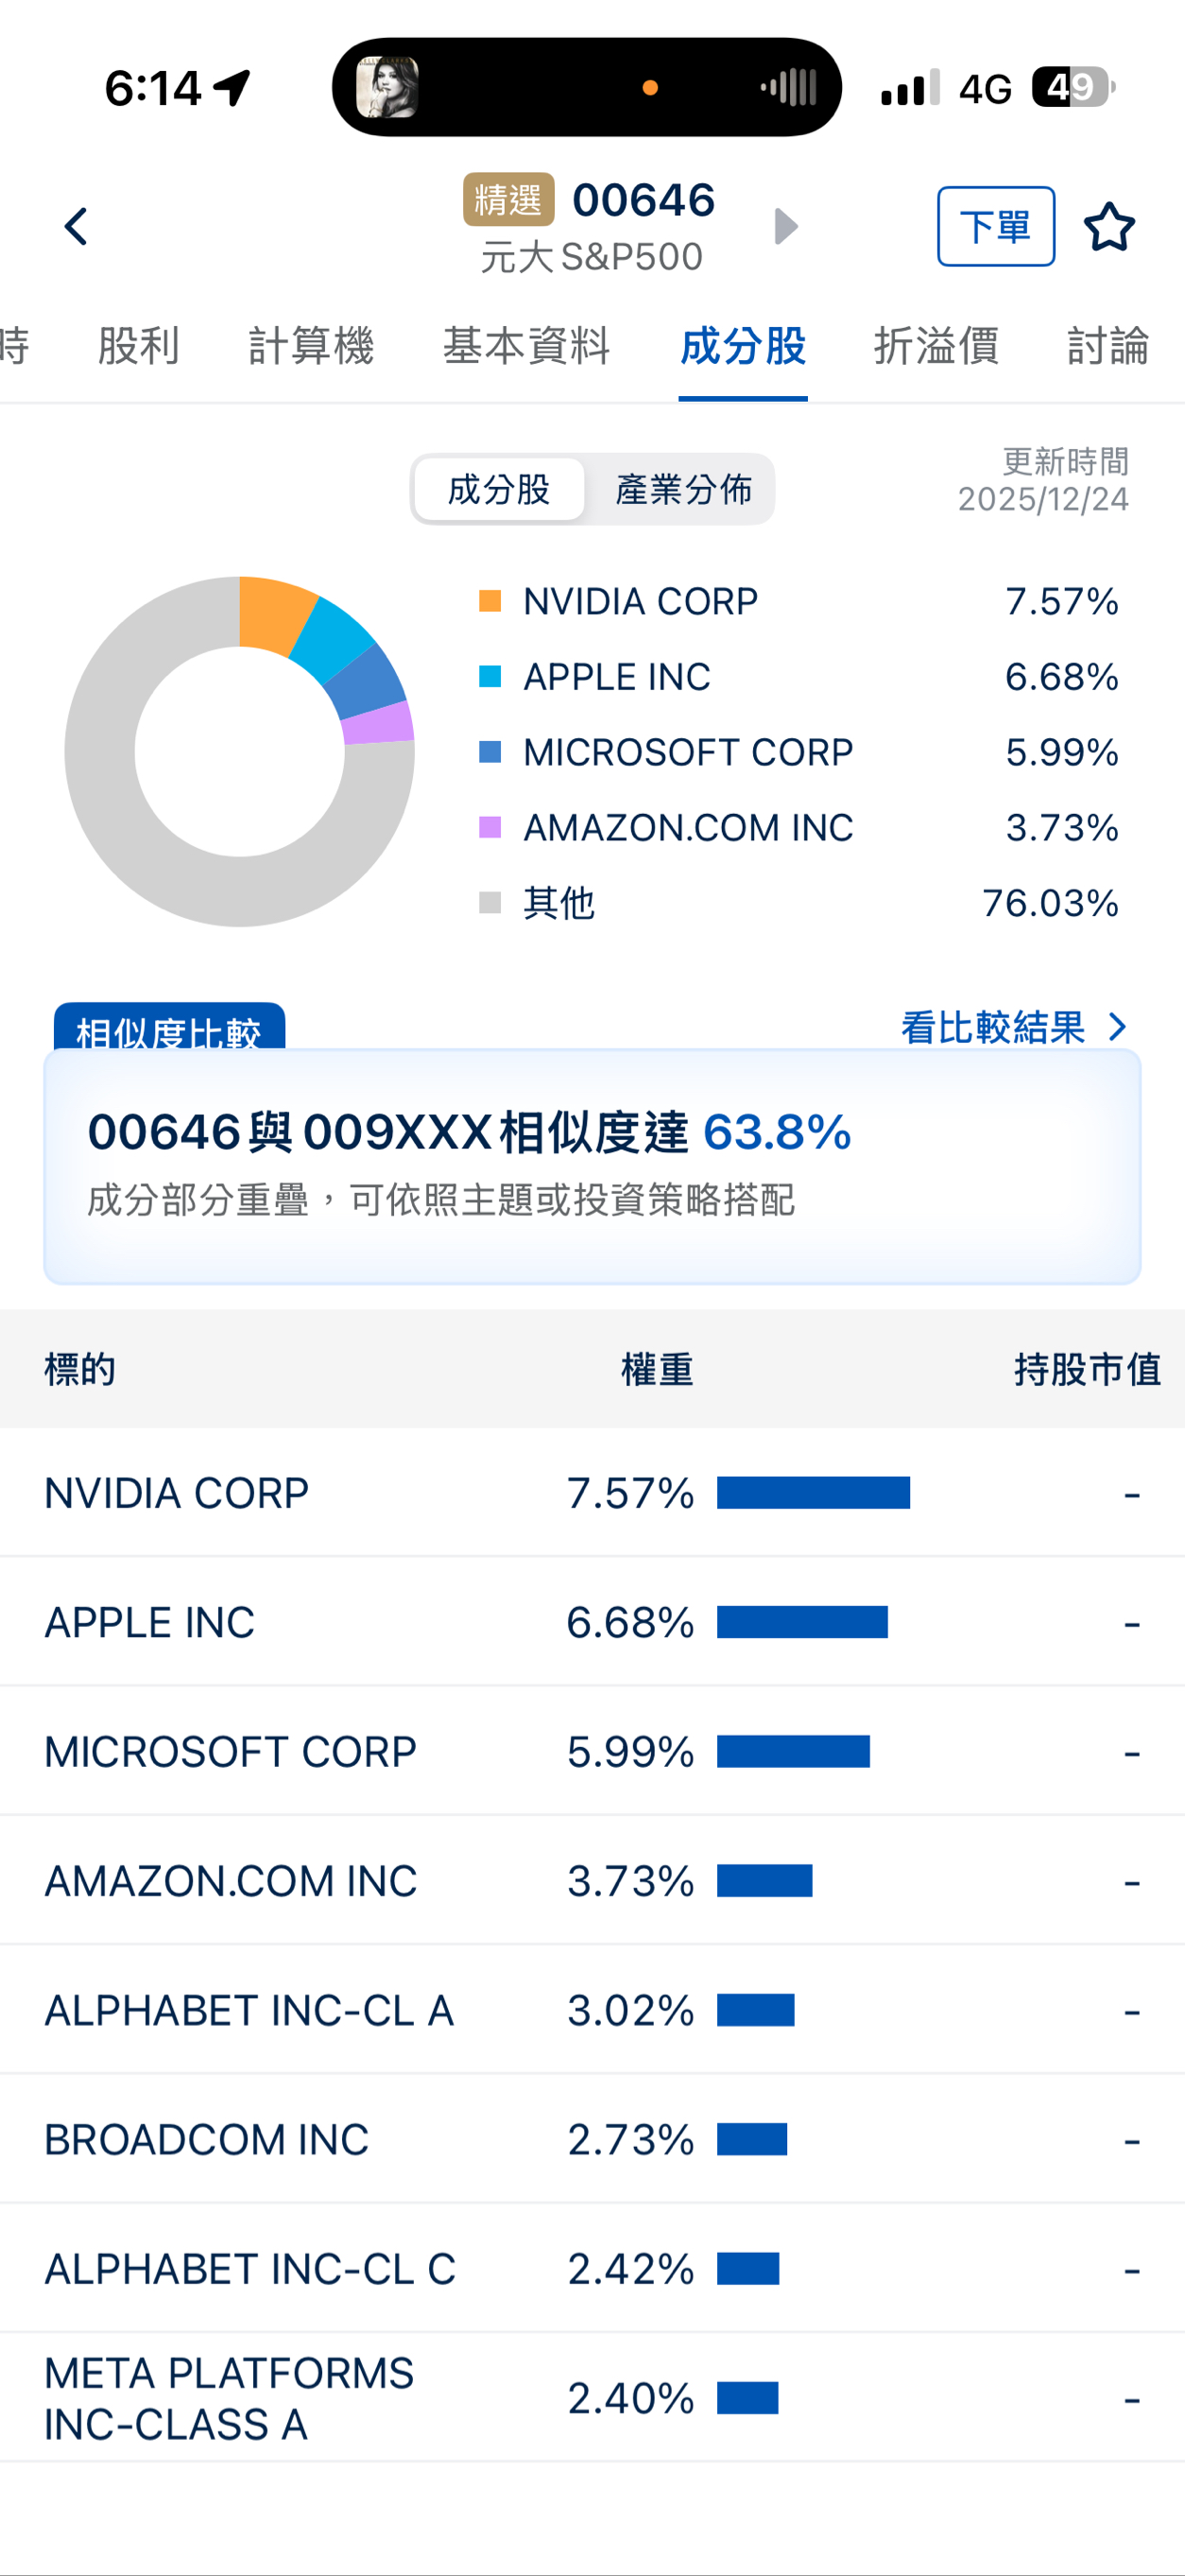
Task: Tap the cyan APPLE INC legend square
Action: [x=491, y=676]
